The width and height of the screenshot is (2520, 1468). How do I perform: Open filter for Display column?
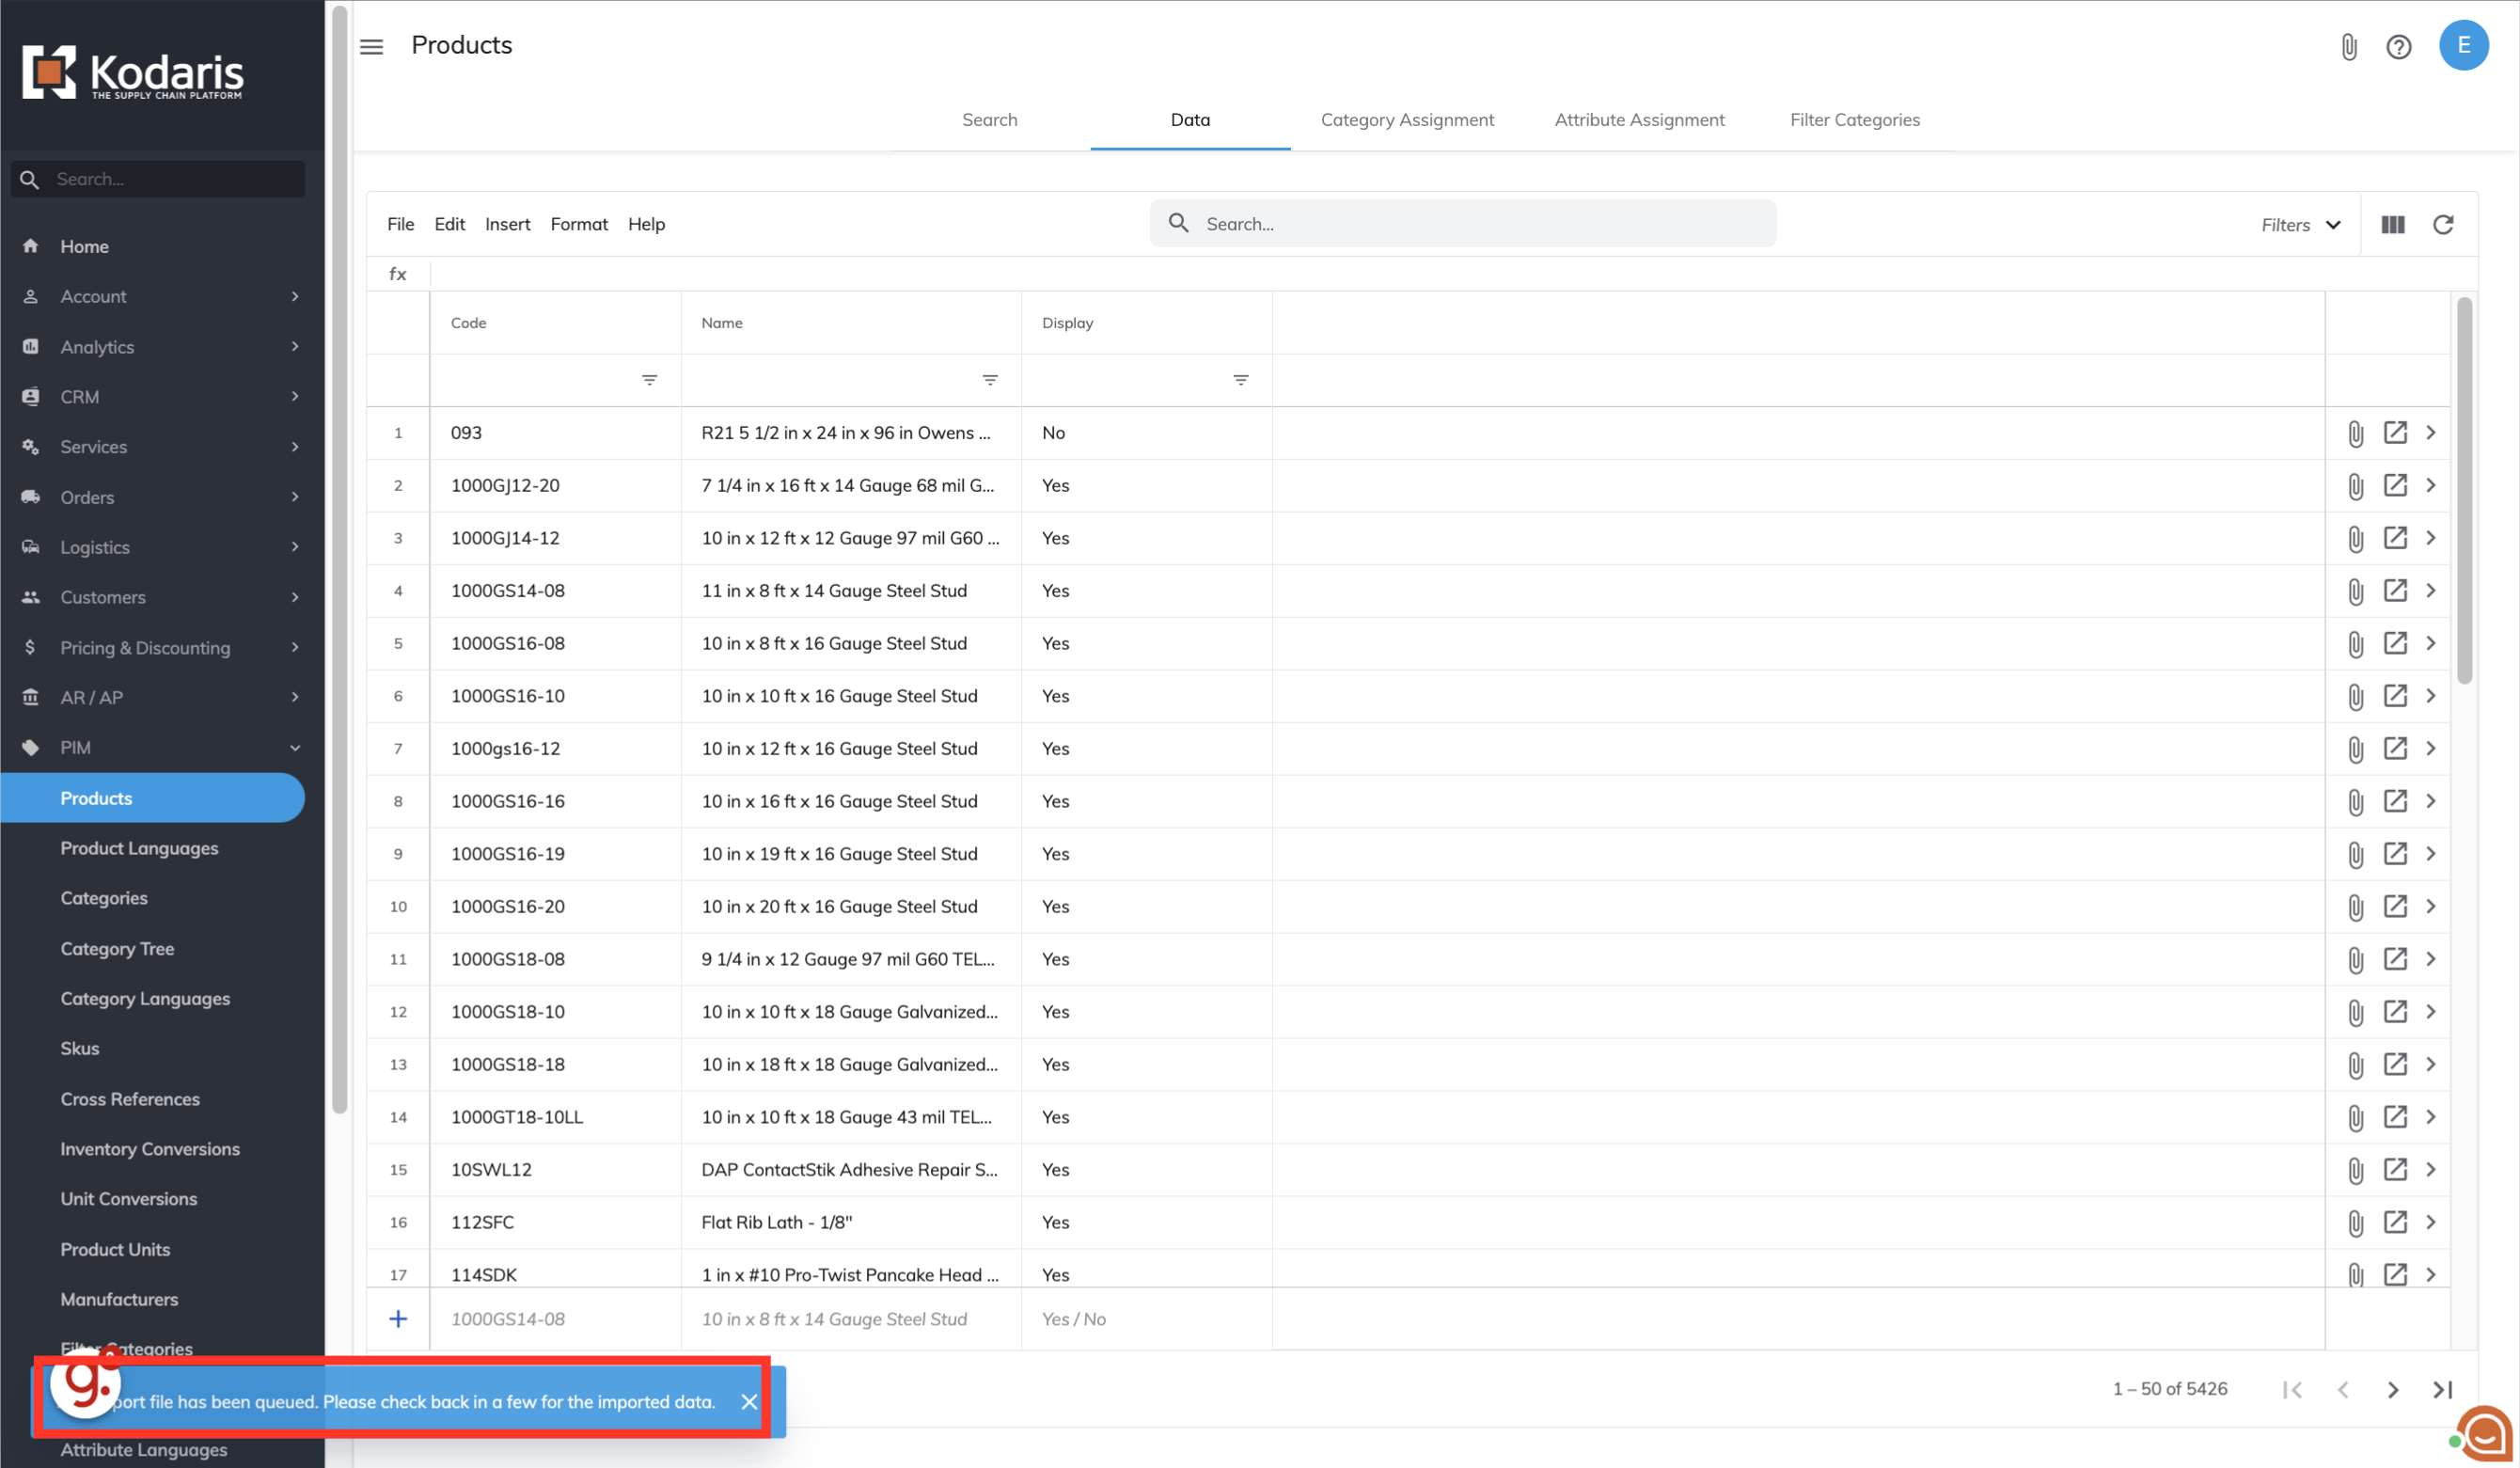click(x=1240, y=380)
